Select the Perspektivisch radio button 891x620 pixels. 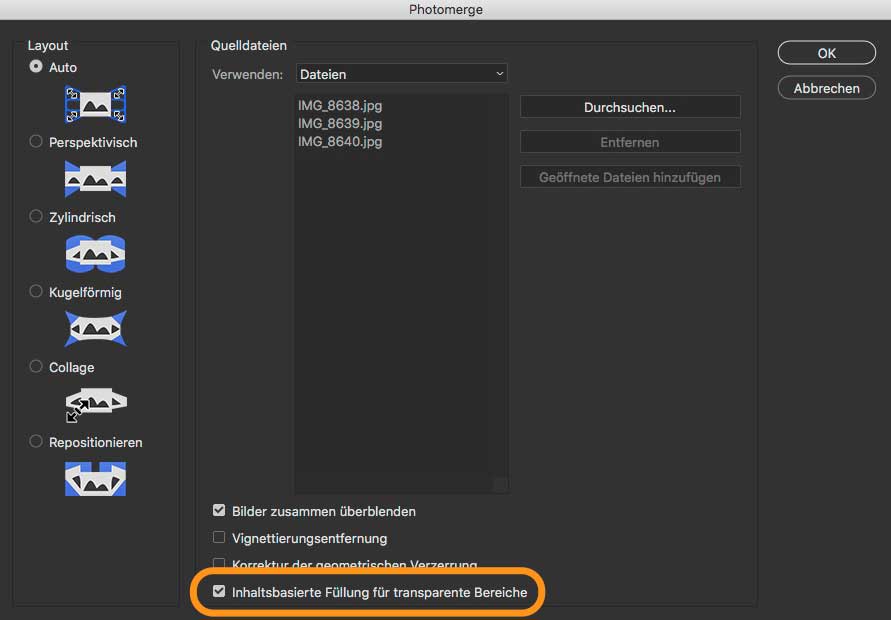point(36,142)
